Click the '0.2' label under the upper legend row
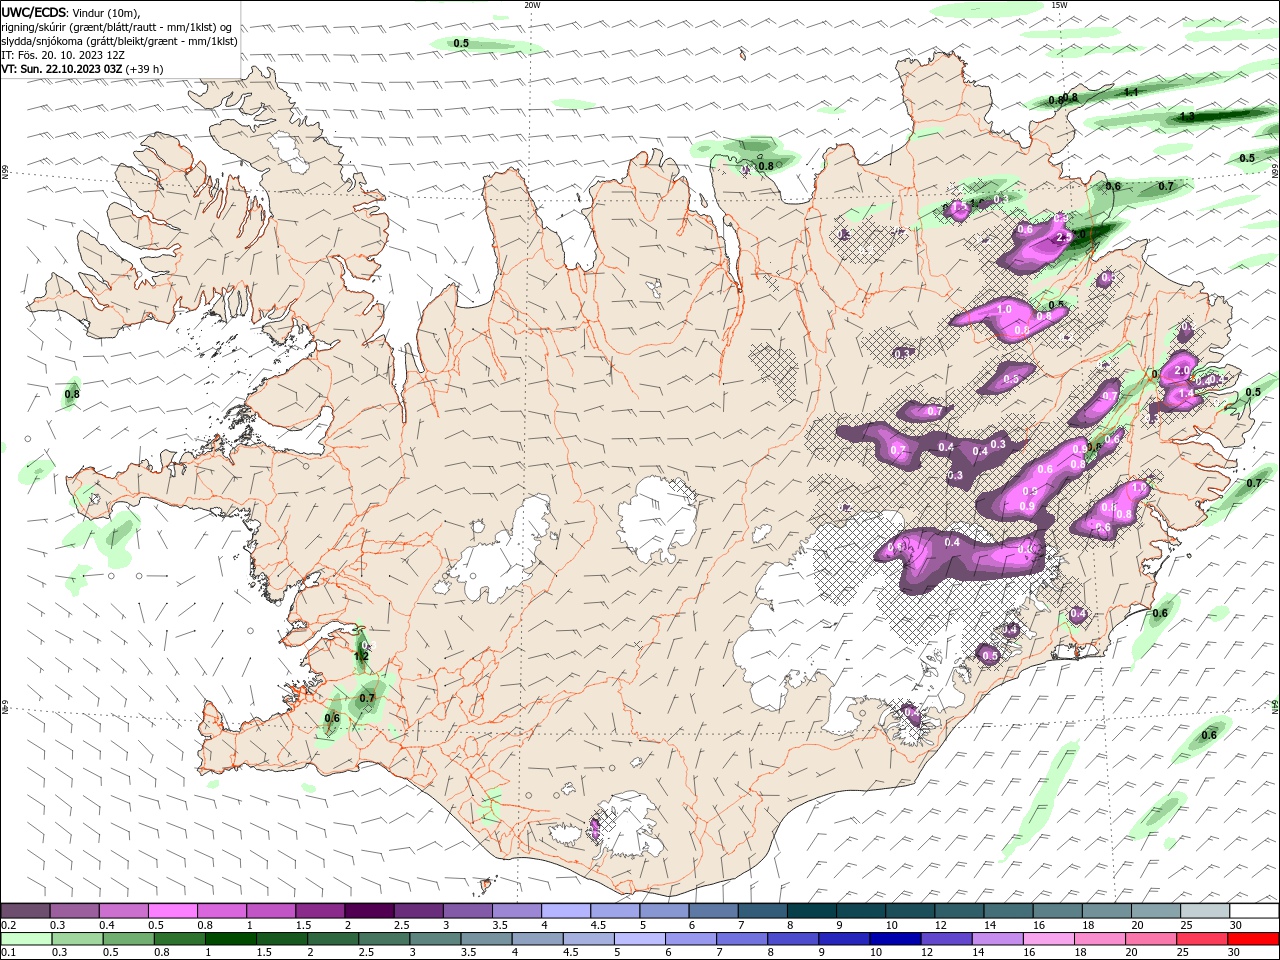The height and width of the screenshot is (960, 1280). point(9,925)
